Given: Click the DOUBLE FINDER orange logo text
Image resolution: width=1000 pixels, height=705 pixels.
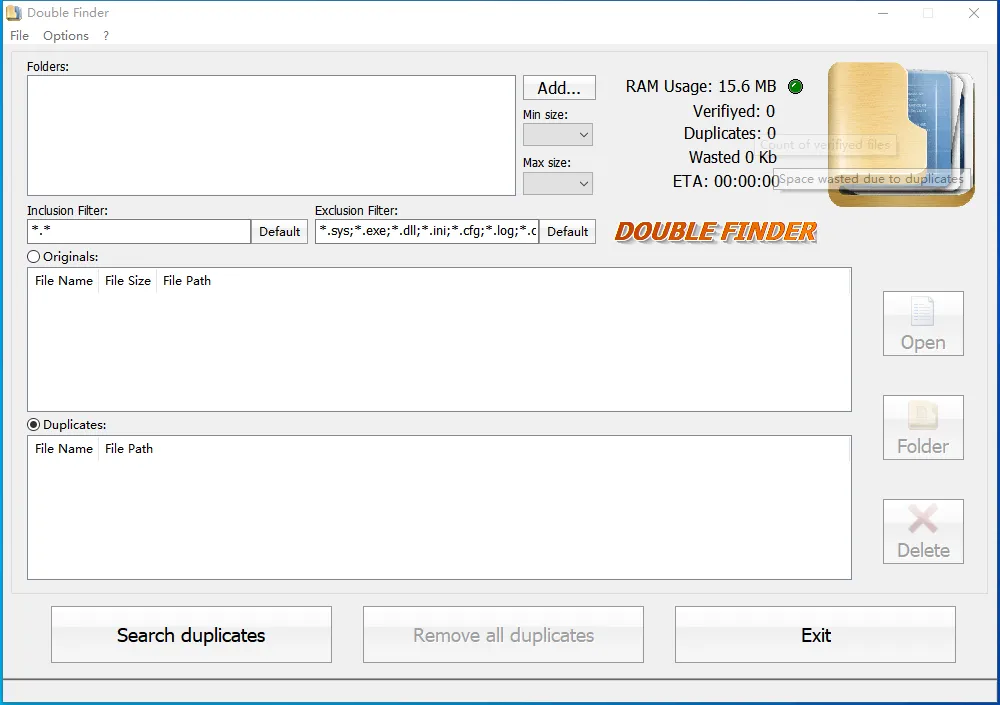Looking at the screenshot, I should 716,232.
